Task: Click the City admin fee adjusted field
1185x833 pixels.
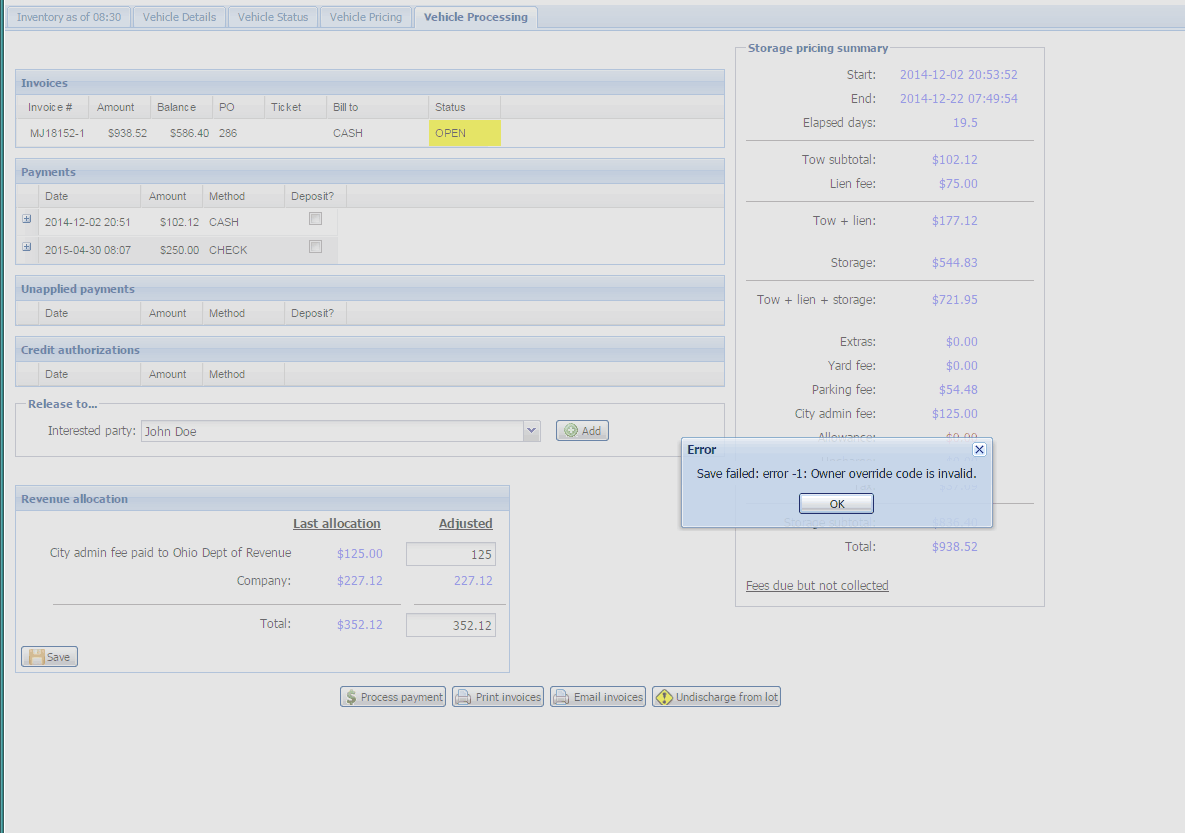Action: pos(450,554)
